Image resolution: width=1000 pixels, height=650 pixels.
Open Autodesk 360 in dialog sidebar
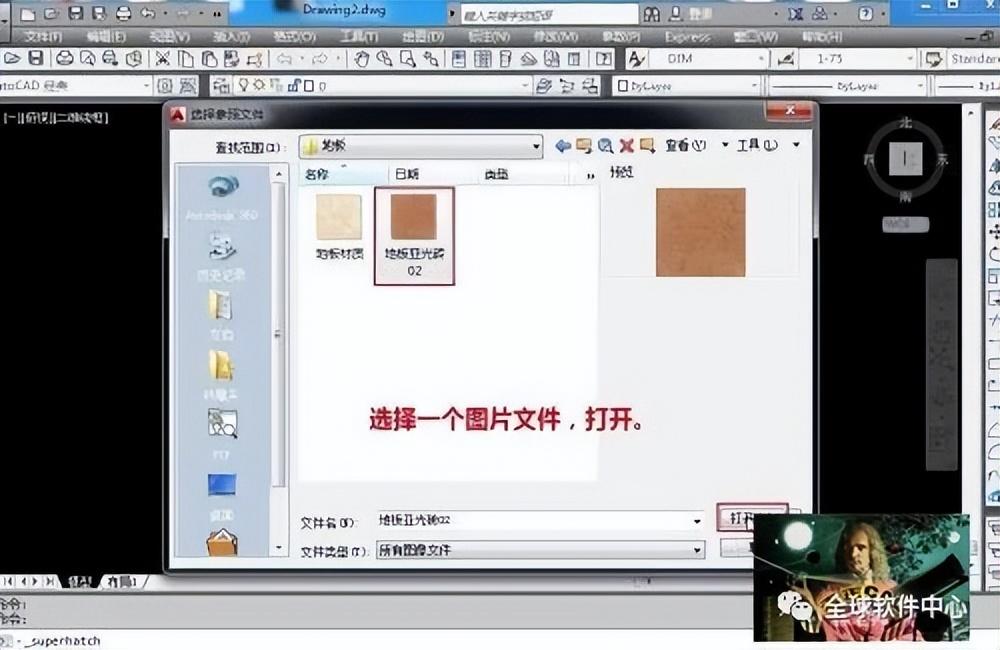(x=222, y=198)
